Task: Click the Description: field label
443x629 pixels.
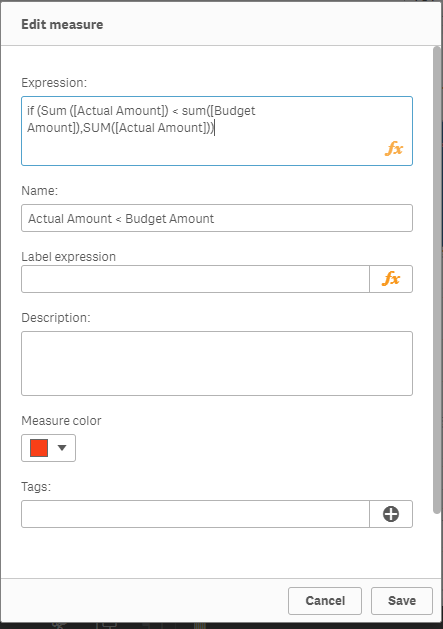Action: 56,318
